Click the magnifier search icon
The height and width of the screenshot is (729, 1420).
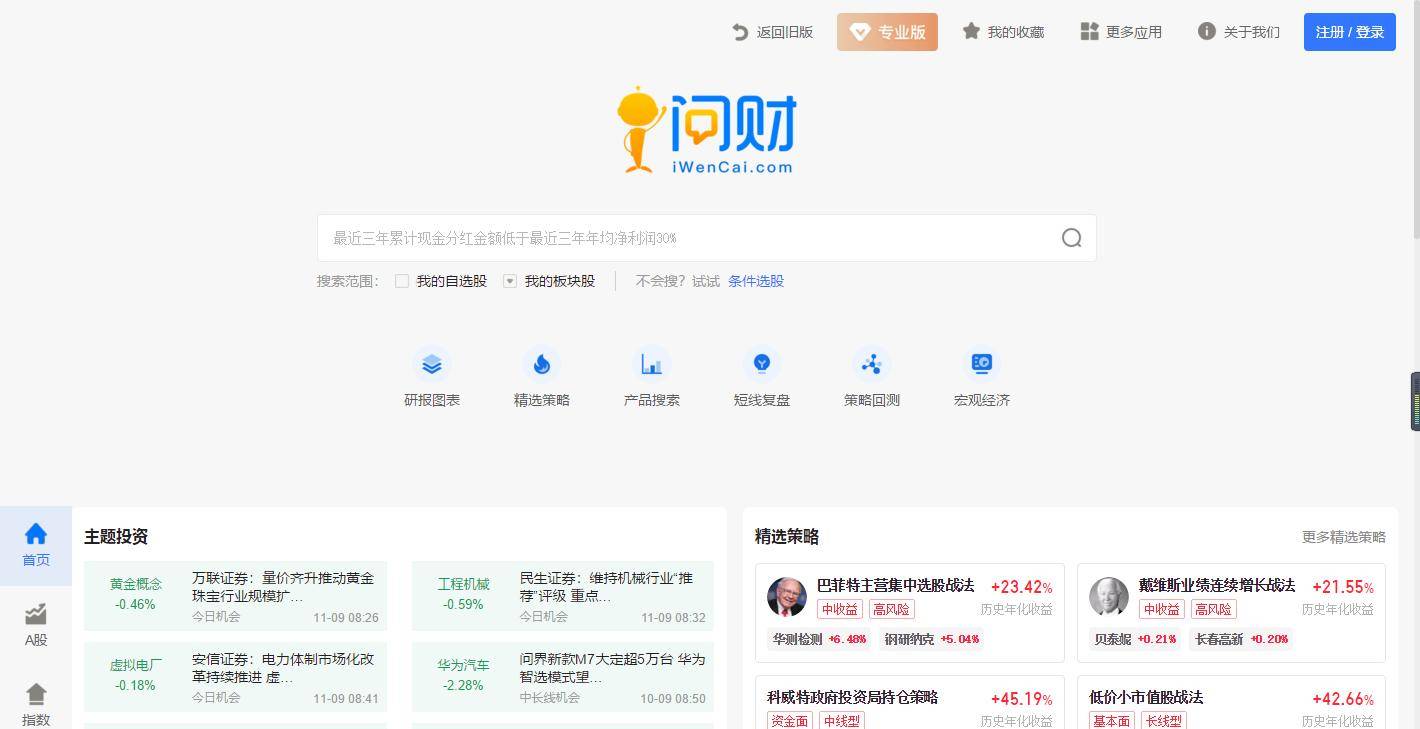[1072, 238]
